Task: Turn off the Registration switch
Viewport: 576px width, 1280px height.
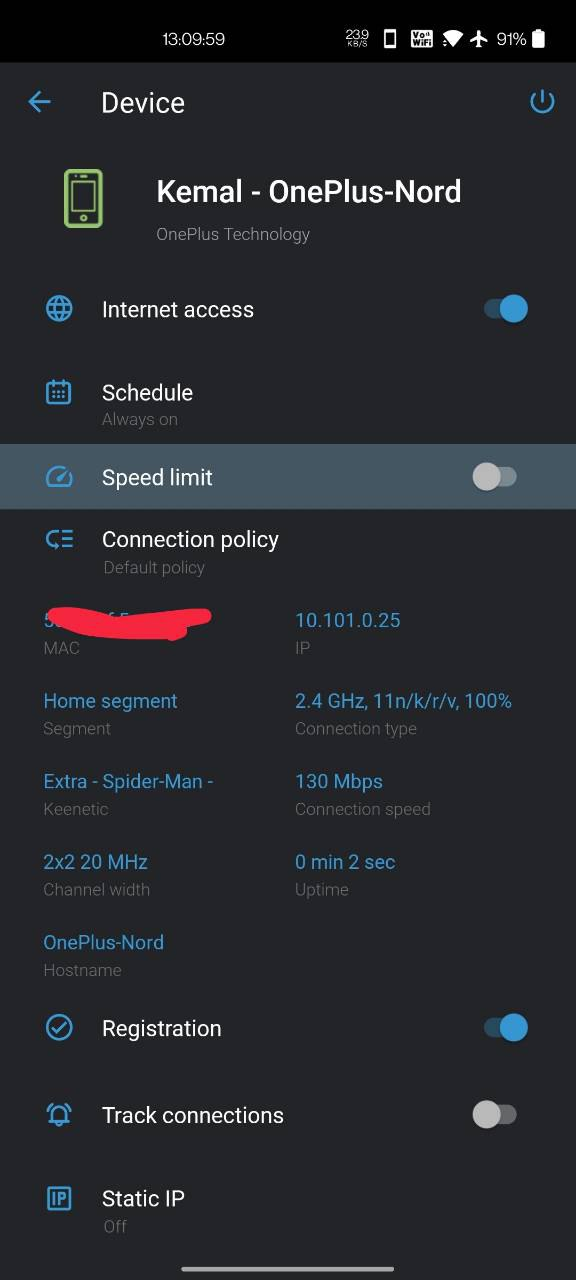Action: point(506,1028)
